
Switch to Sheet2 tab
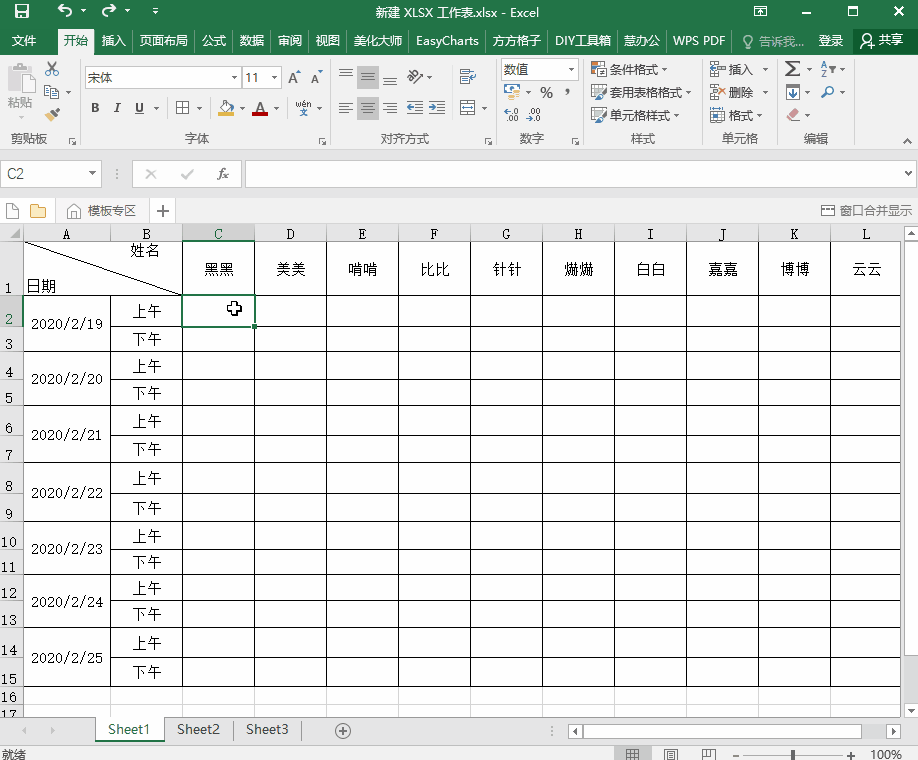[198, 730]
